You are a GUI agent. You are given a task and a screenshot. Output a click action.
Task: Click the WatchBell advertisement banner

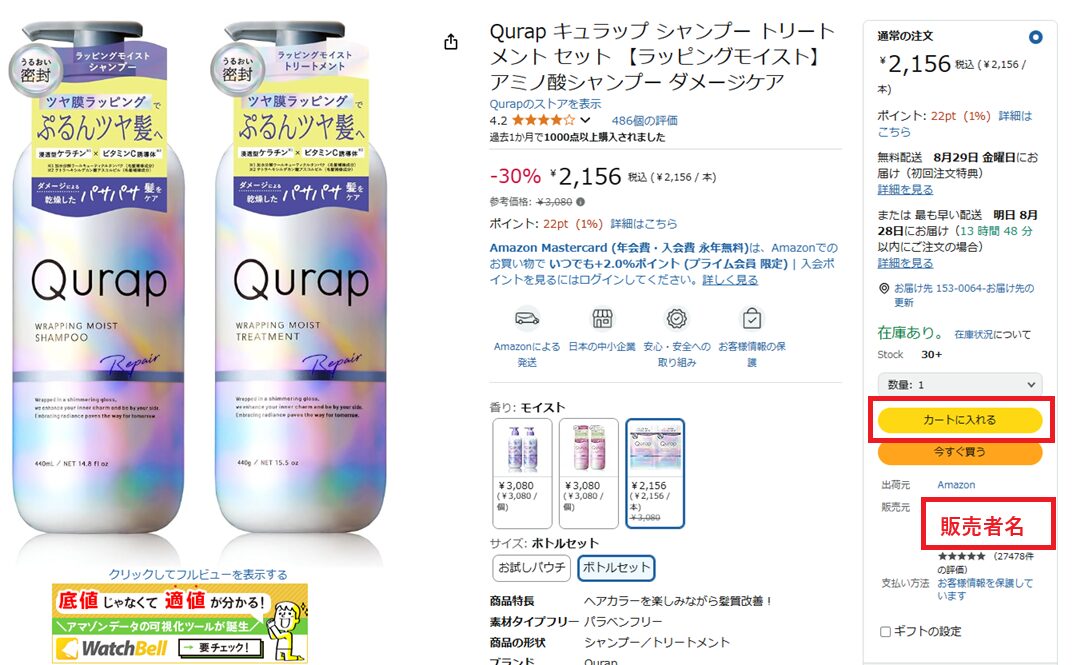point(180,623)
